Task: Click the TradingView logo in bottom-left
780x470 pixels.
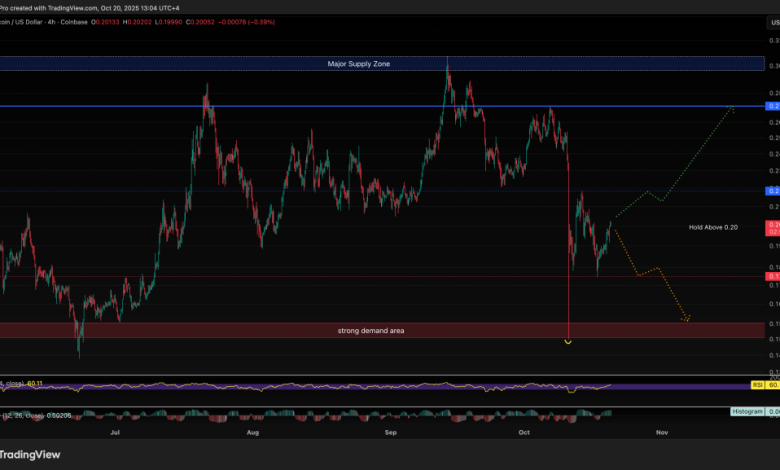Action: tap(30, 454)
